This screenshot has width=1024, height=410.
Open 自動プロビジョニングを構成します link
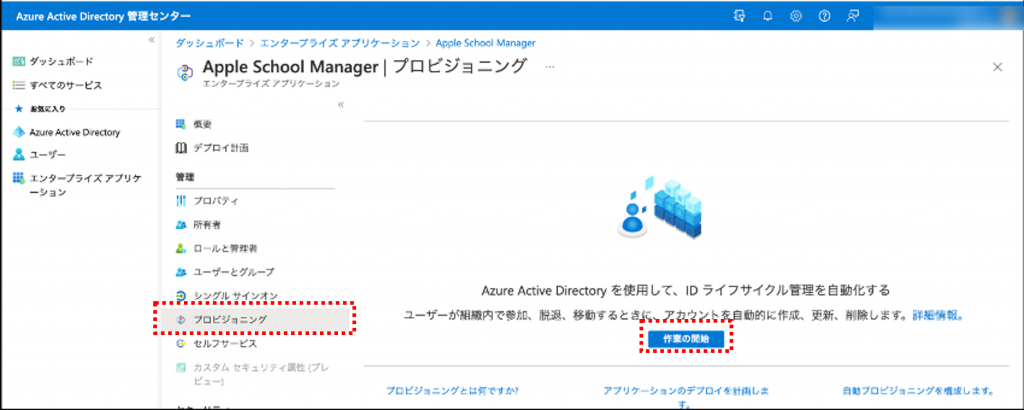918,390
